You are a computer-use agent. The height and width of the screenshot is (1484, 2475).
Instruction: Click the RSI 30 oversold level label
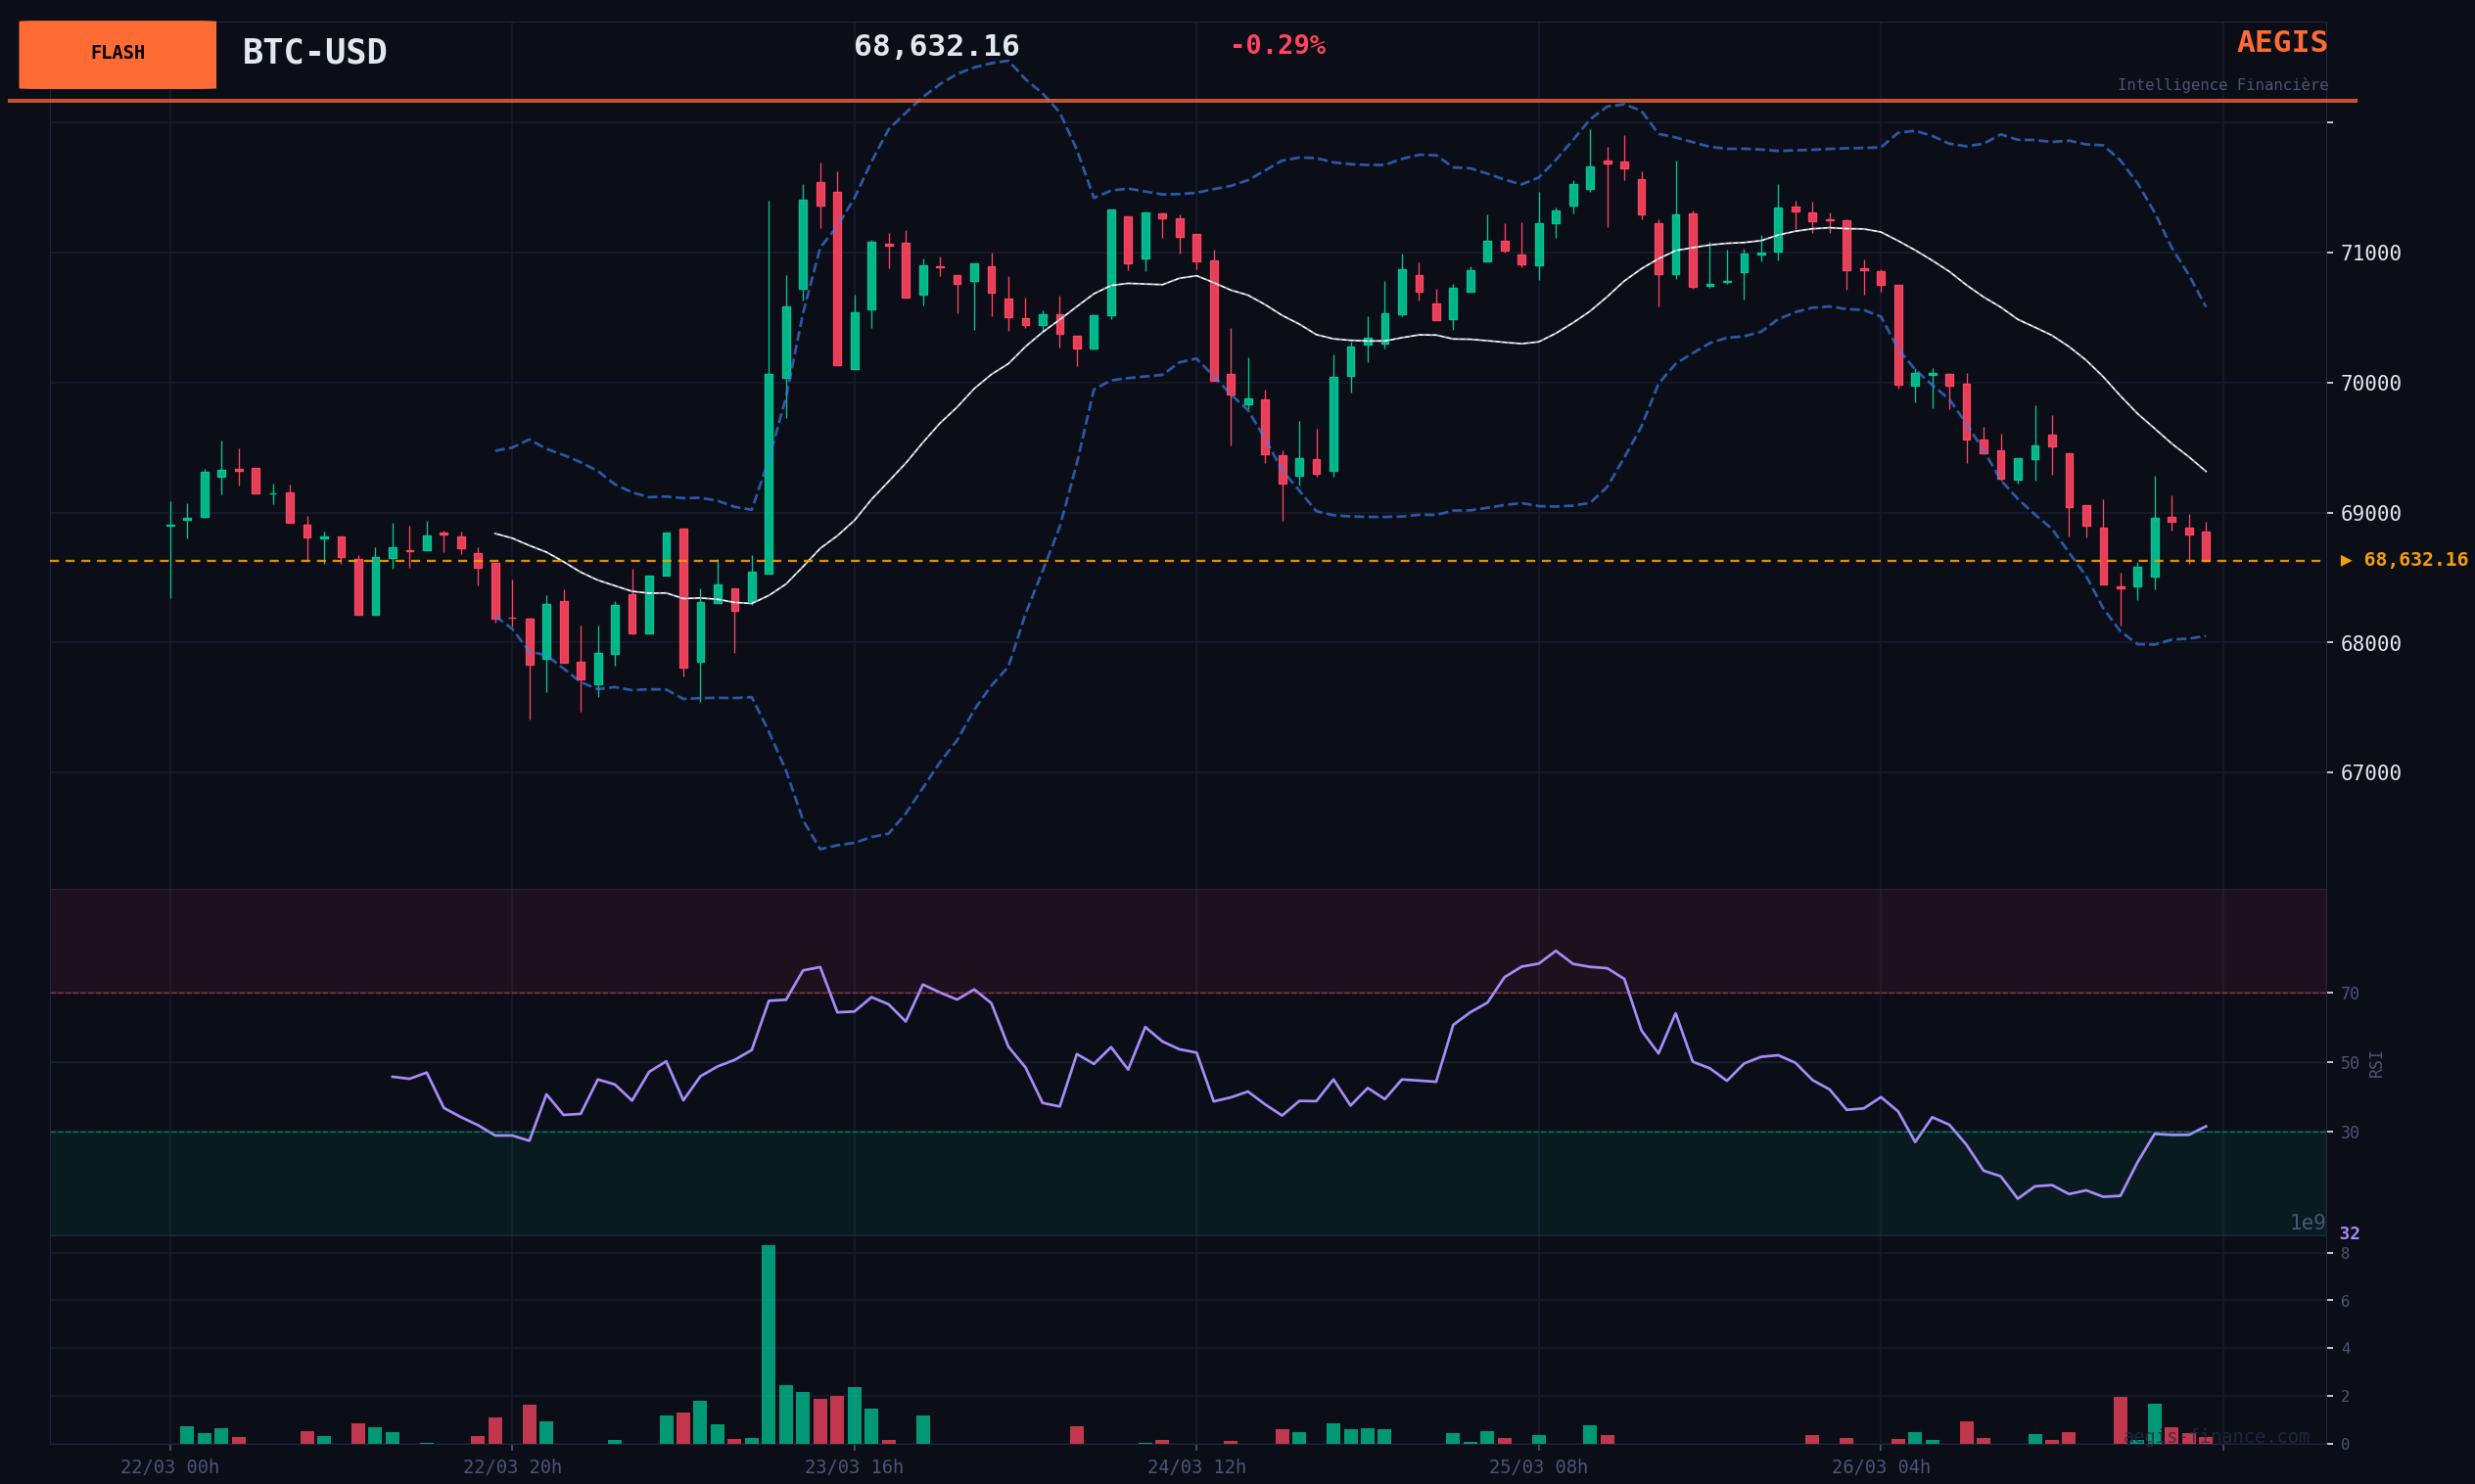(x=2349, y=1133)
